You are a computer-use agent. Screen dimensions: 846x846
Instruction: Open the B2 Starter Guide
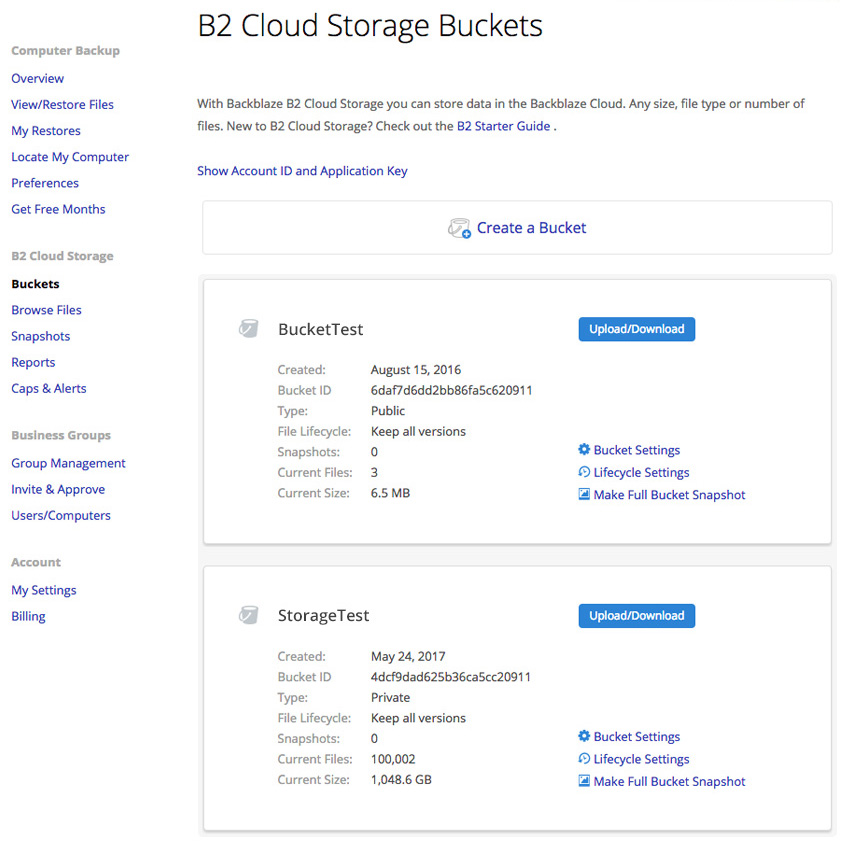pos(502,126)
